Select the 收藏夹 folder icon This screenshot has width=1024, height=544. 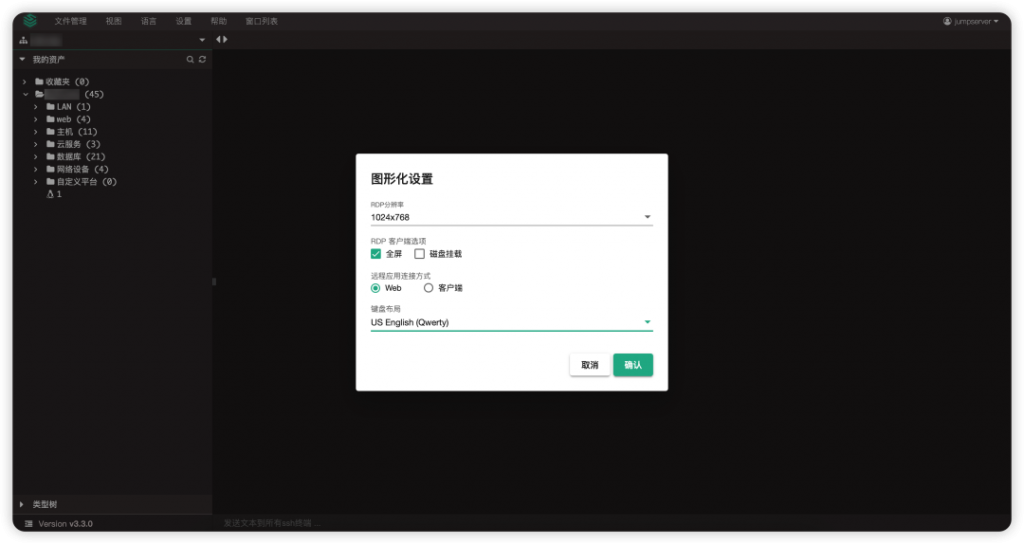39,82
